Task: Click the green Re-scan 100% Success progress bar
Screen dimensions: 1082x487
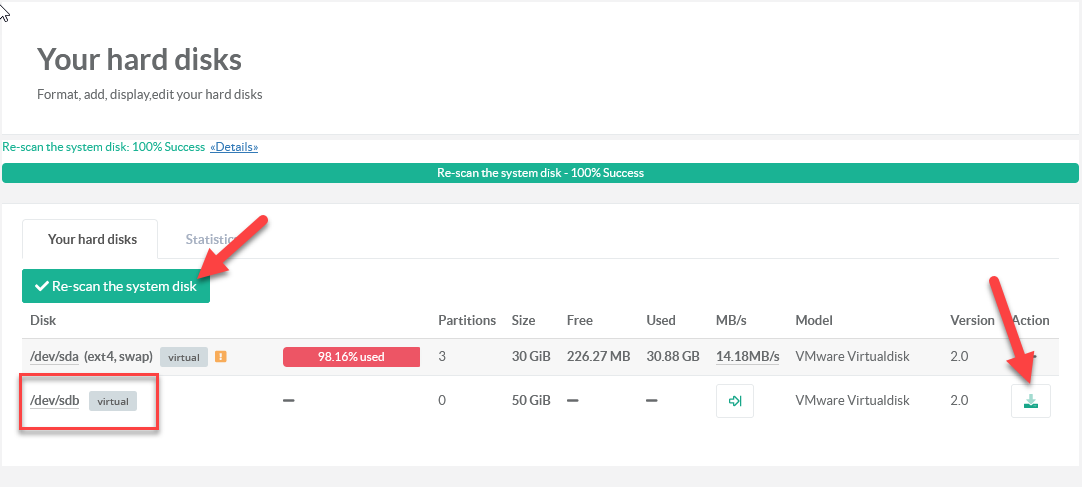Action: click(540, 173)
